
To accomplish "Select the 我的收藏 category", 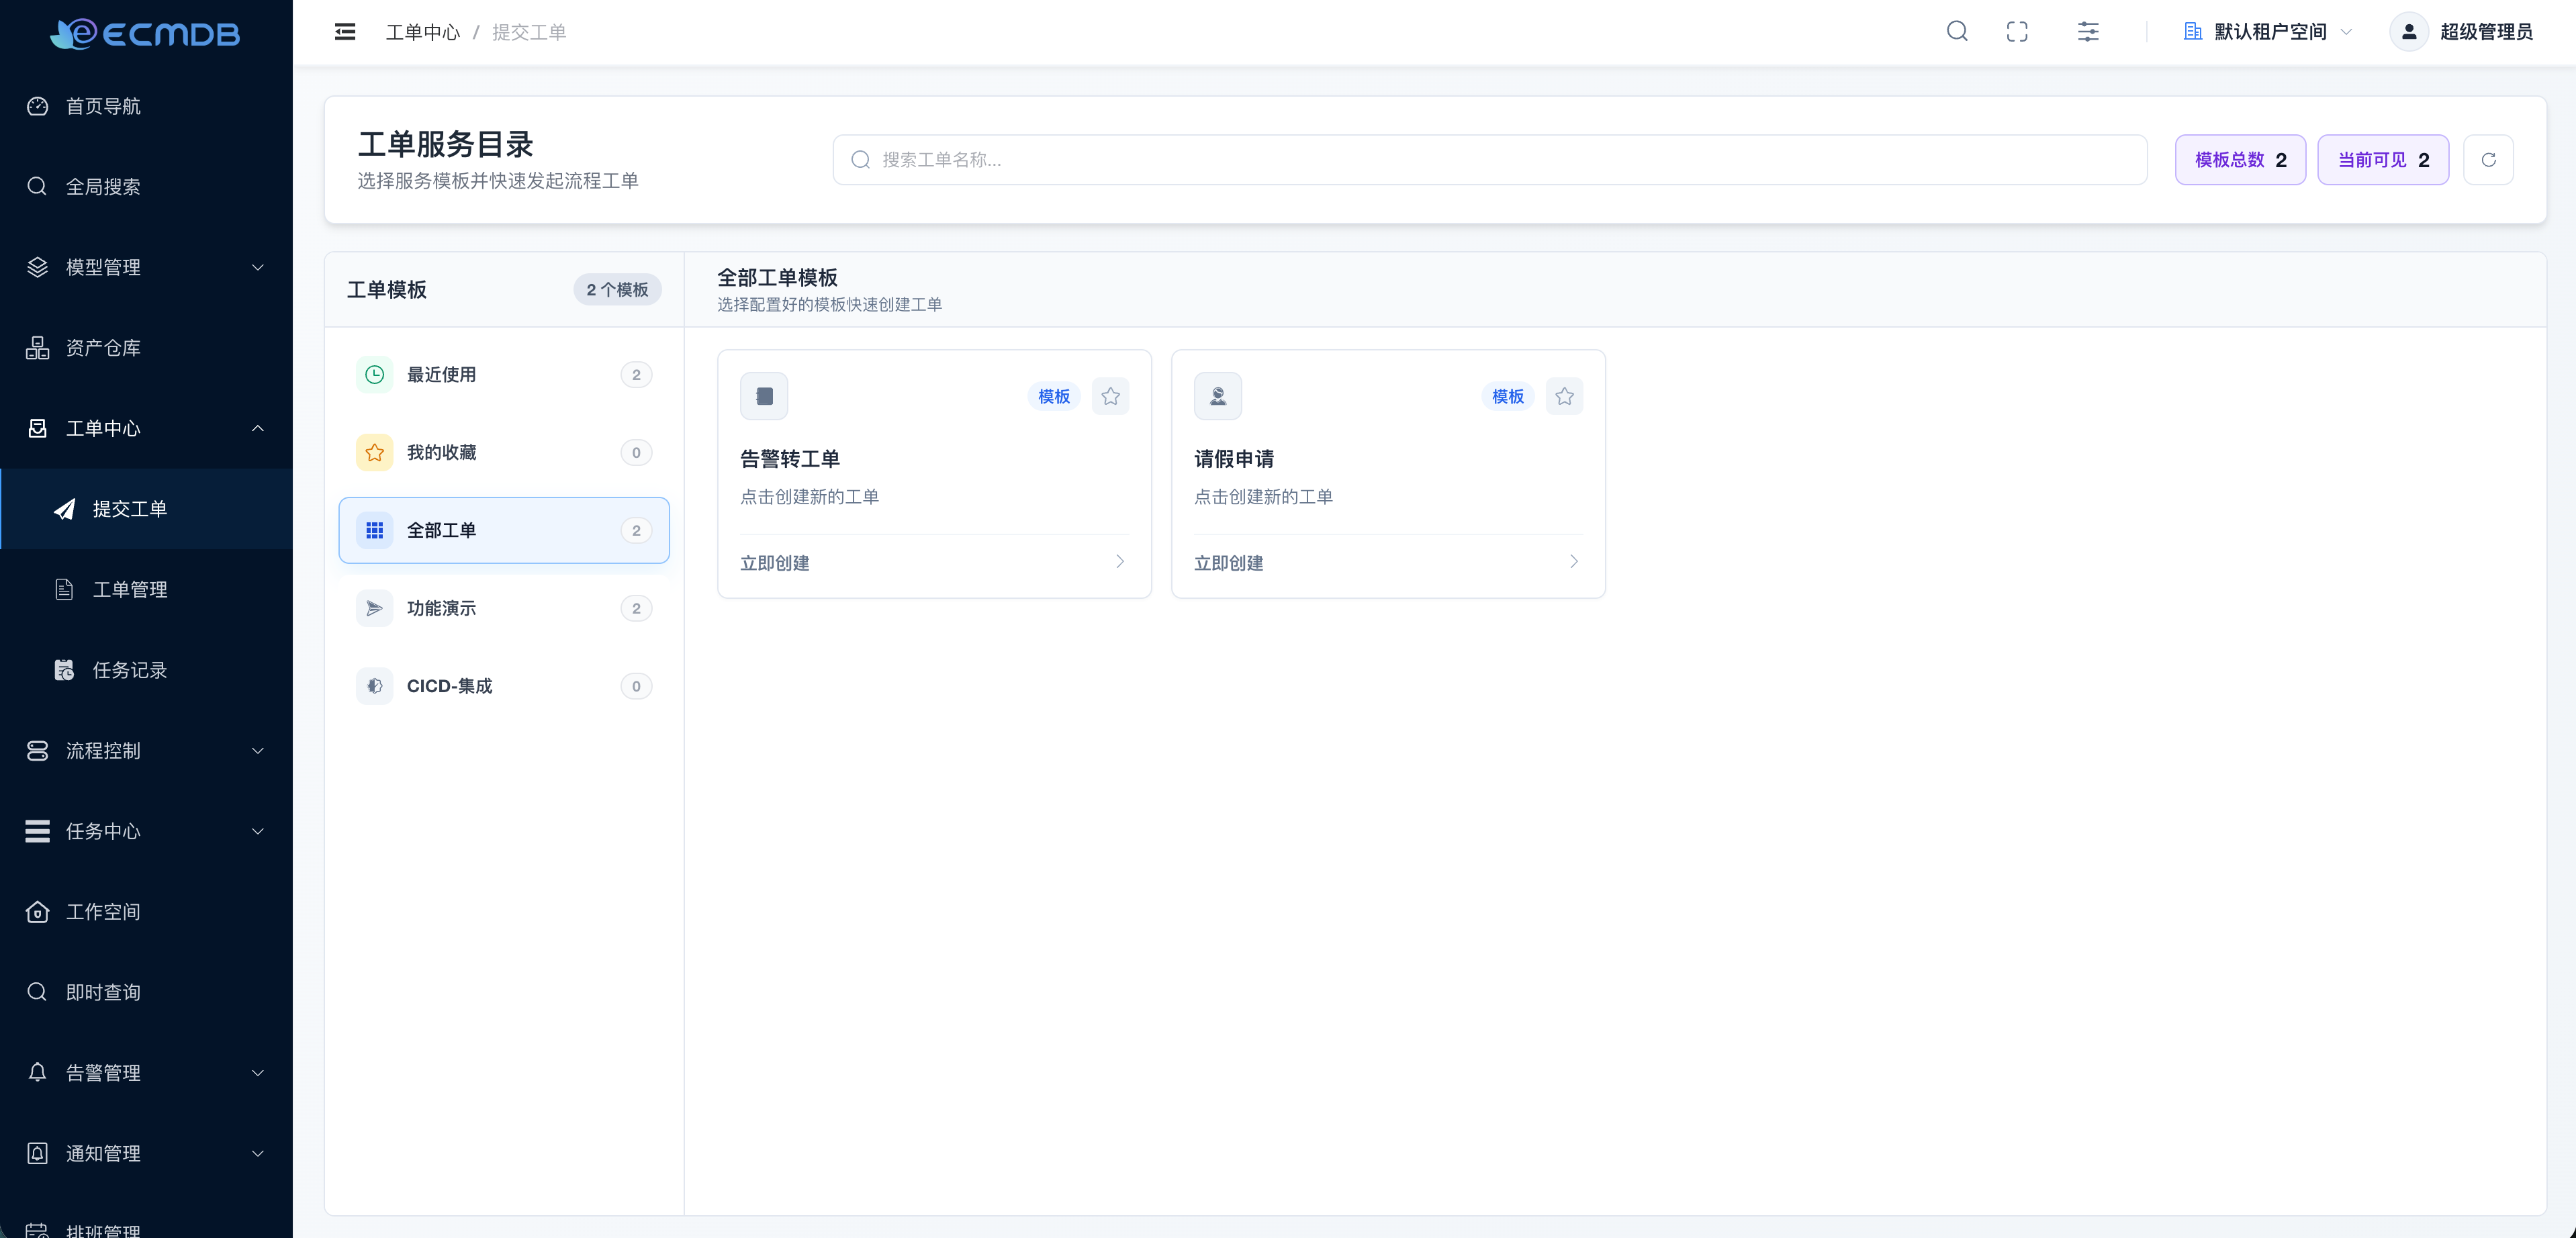I will (504, 452).
